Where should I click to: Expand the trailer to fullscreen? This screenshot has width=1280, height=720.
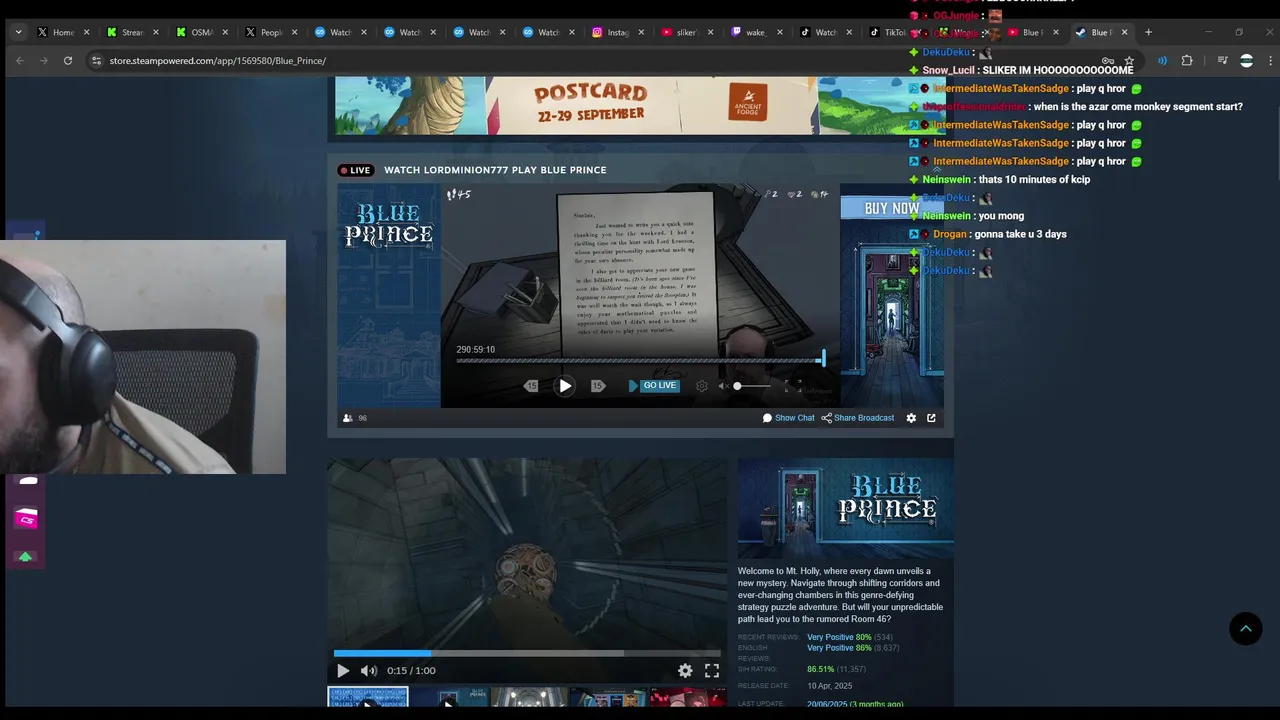pyautogui.click(x=712, y=671)
